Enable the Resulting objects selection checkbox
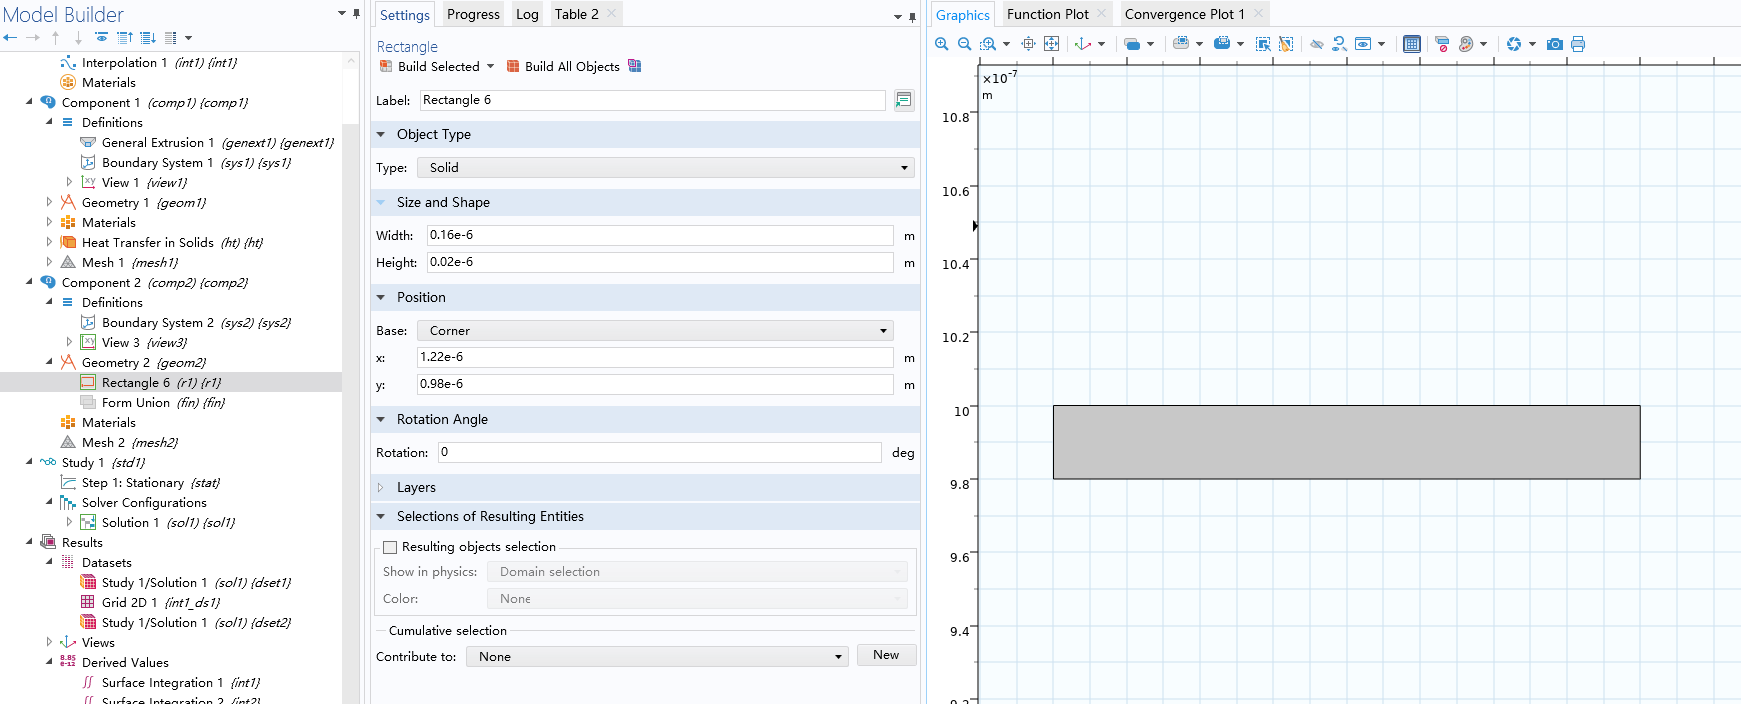 390,547
